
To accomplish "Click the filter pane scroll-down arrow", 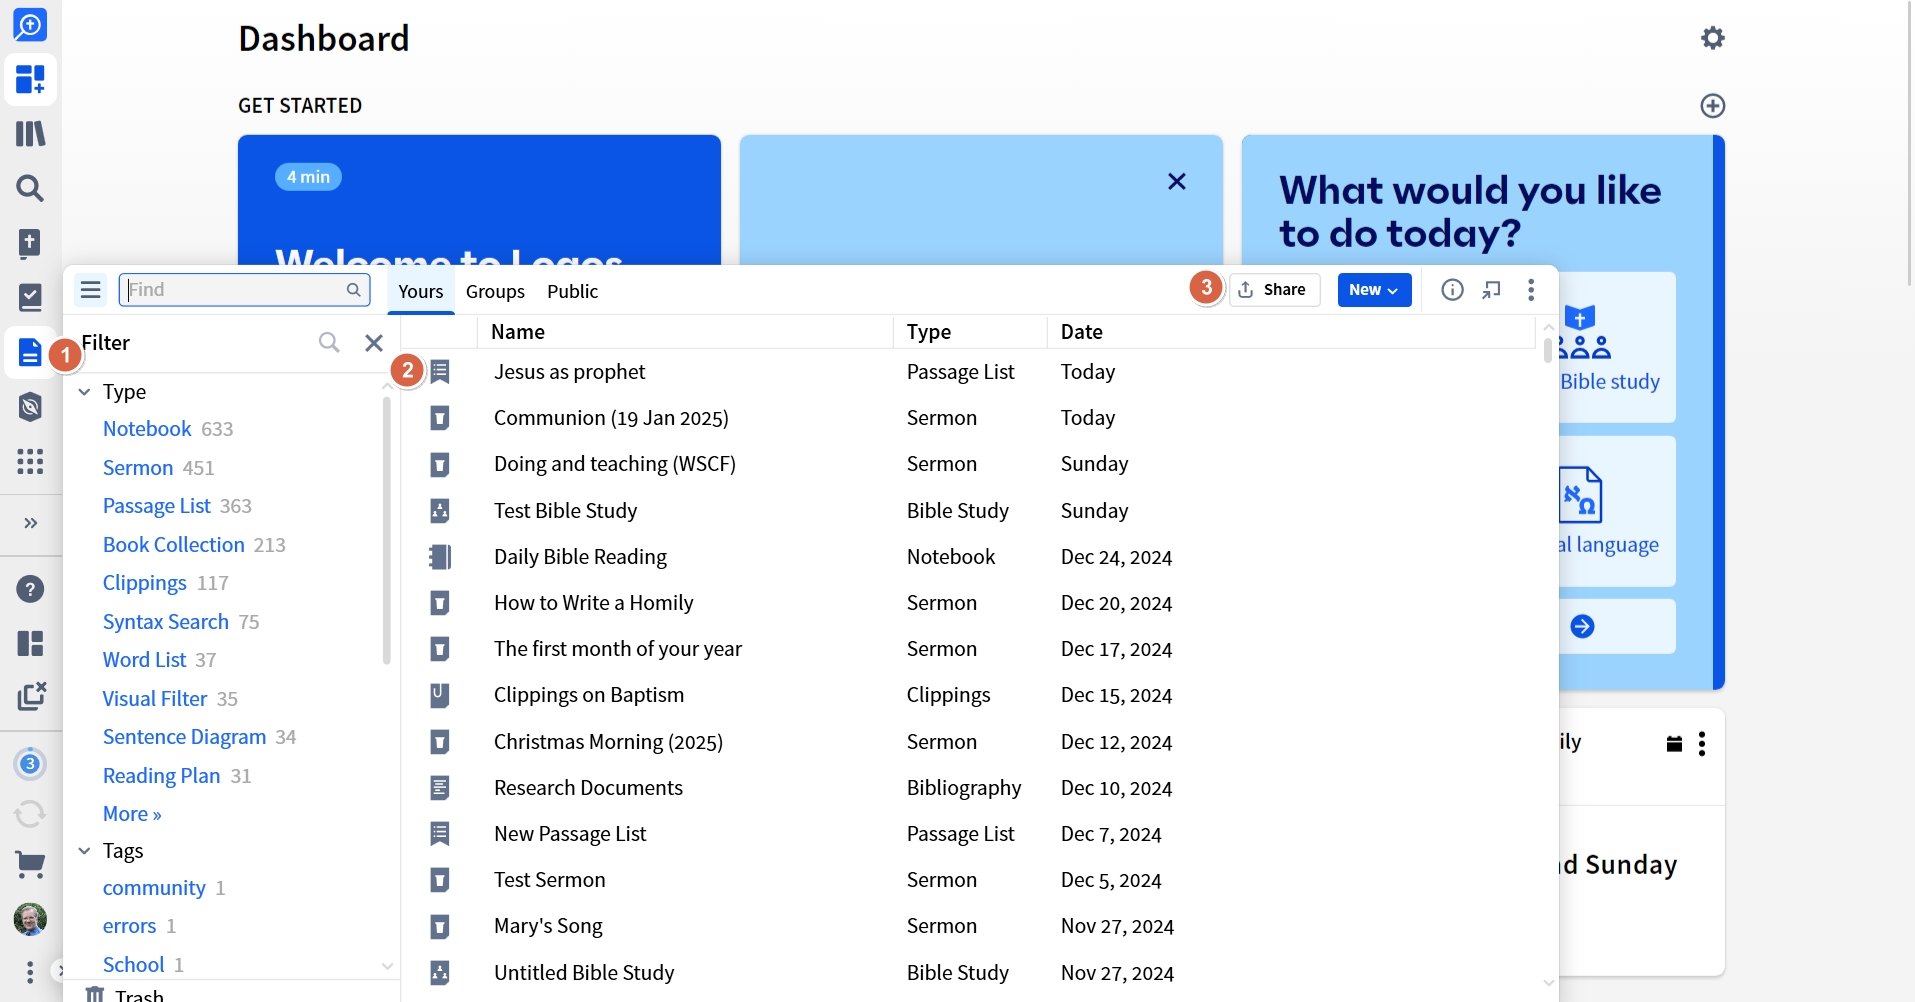I will 387,966.
